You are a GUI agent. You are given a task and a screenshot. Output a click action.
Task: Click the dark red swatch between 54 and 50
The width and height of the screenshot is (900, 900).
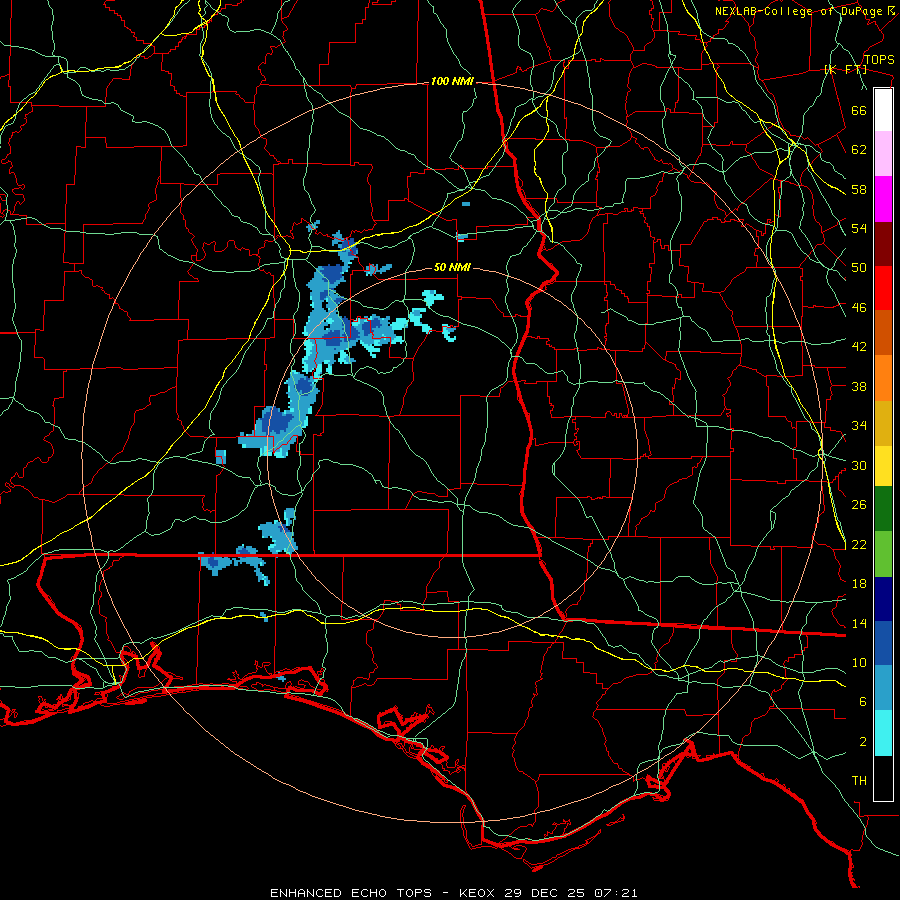click(883, 244)
